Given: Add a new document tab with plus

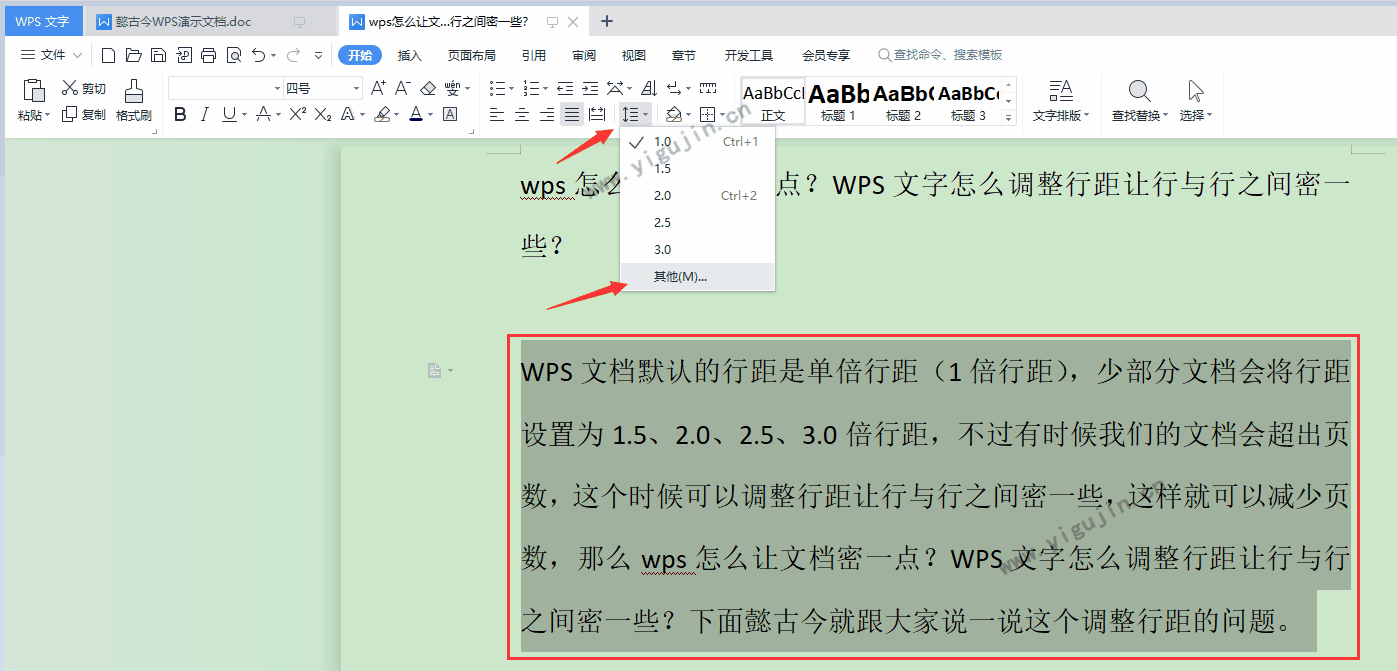Looking at the screenshot, I should [x=606, y=21].
